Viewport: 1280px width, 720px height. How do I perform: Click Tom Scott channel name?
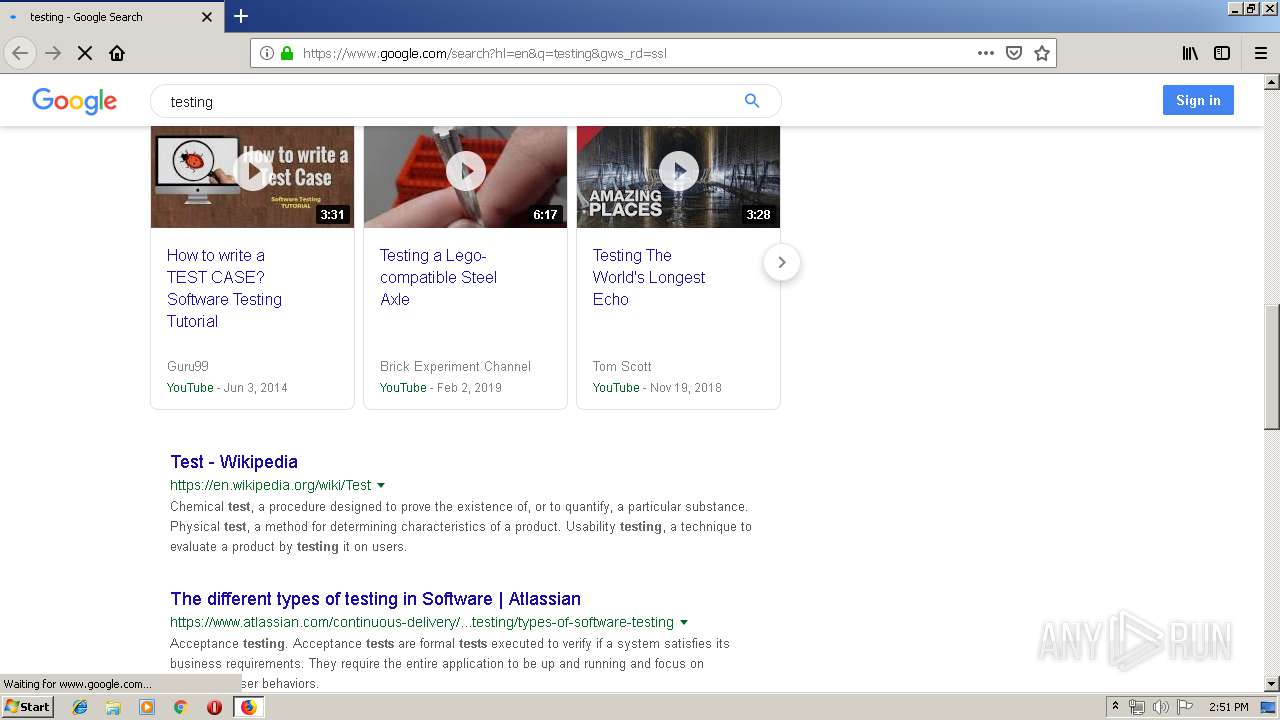[622, 367]
